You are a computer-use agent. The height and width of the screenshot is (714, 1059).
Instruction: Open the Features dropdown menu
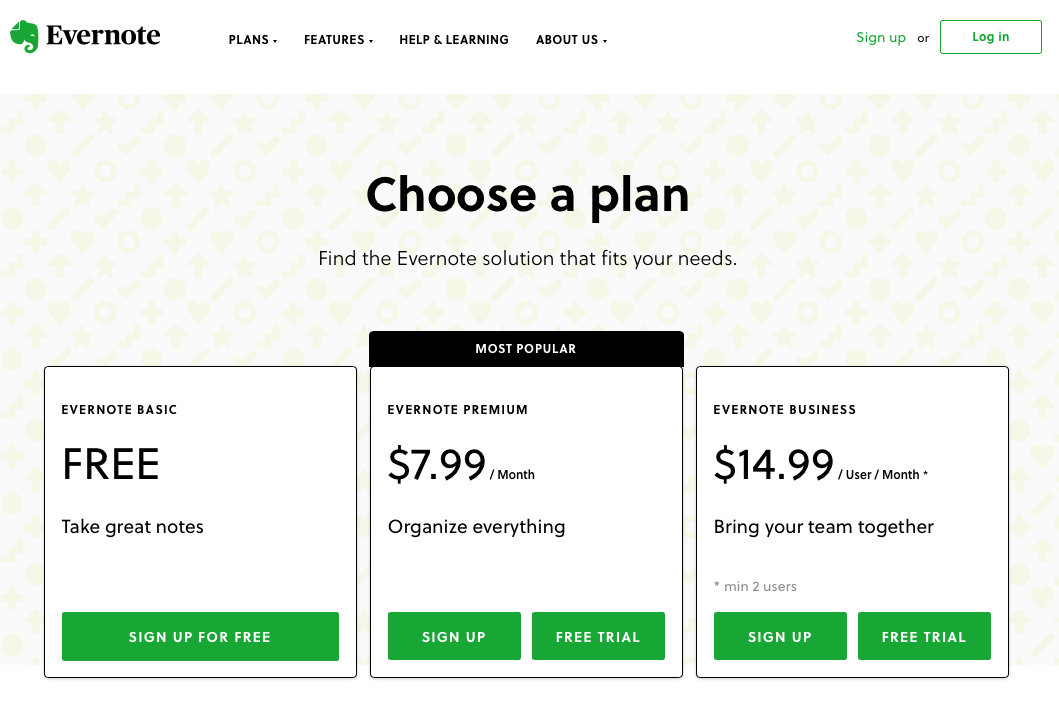coord(338,40)
